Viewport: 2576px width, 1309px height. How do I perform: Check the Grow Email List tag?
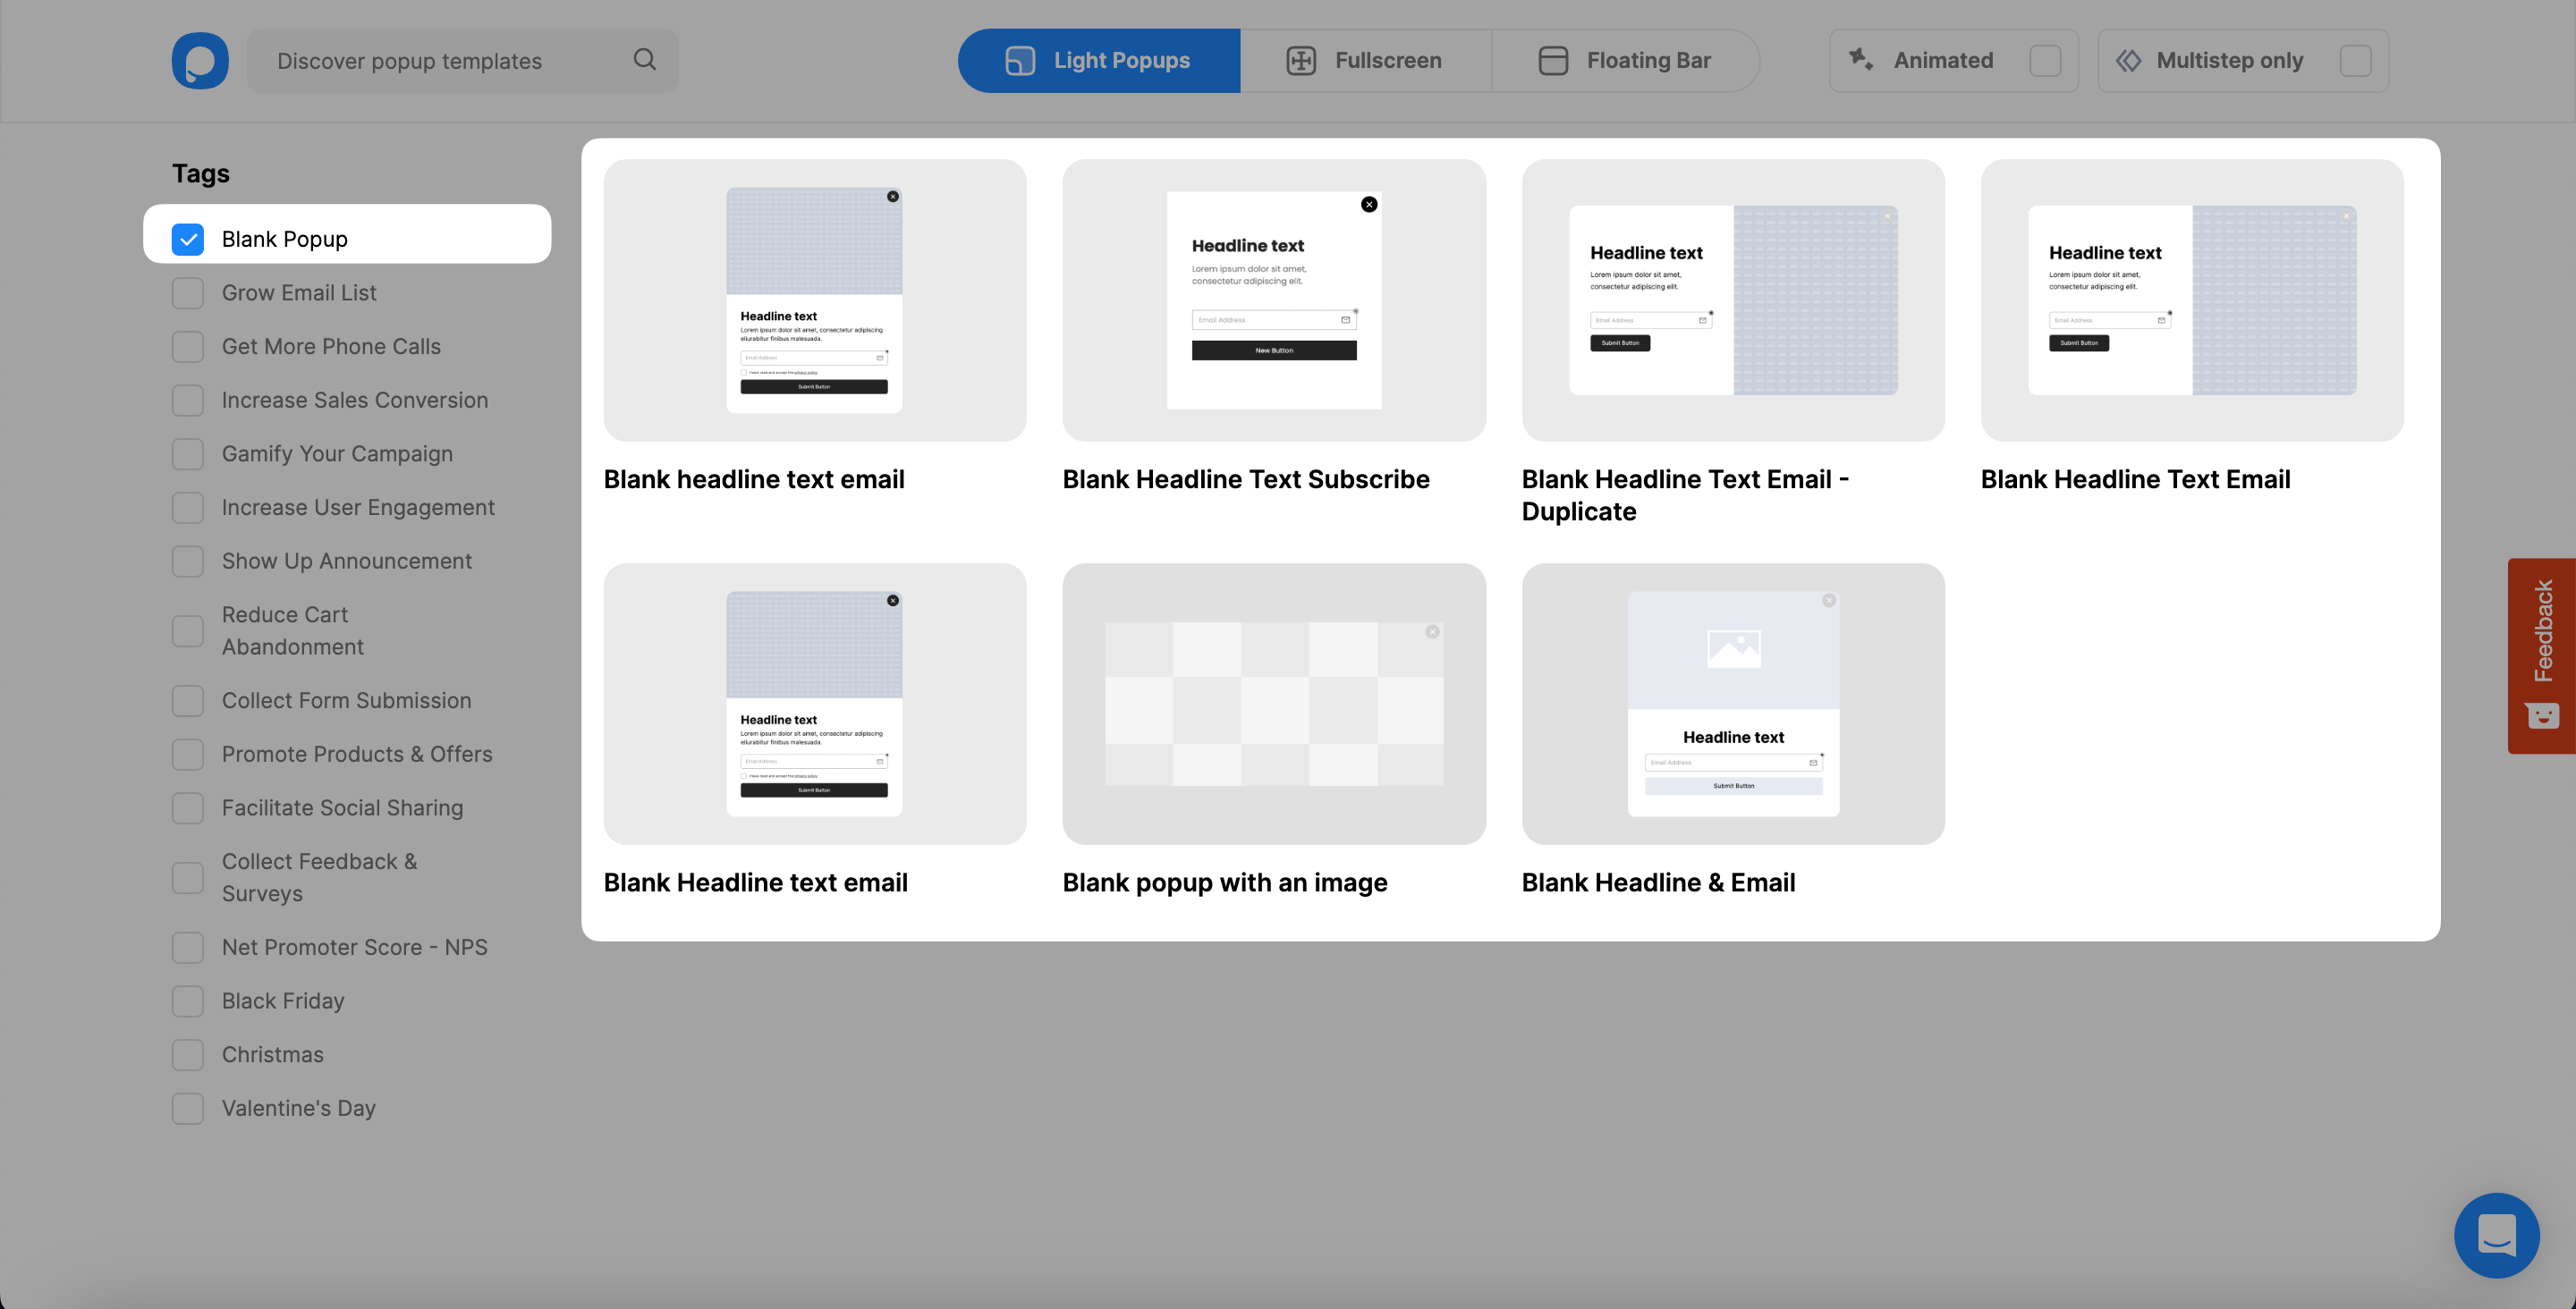tap(188, 293)
